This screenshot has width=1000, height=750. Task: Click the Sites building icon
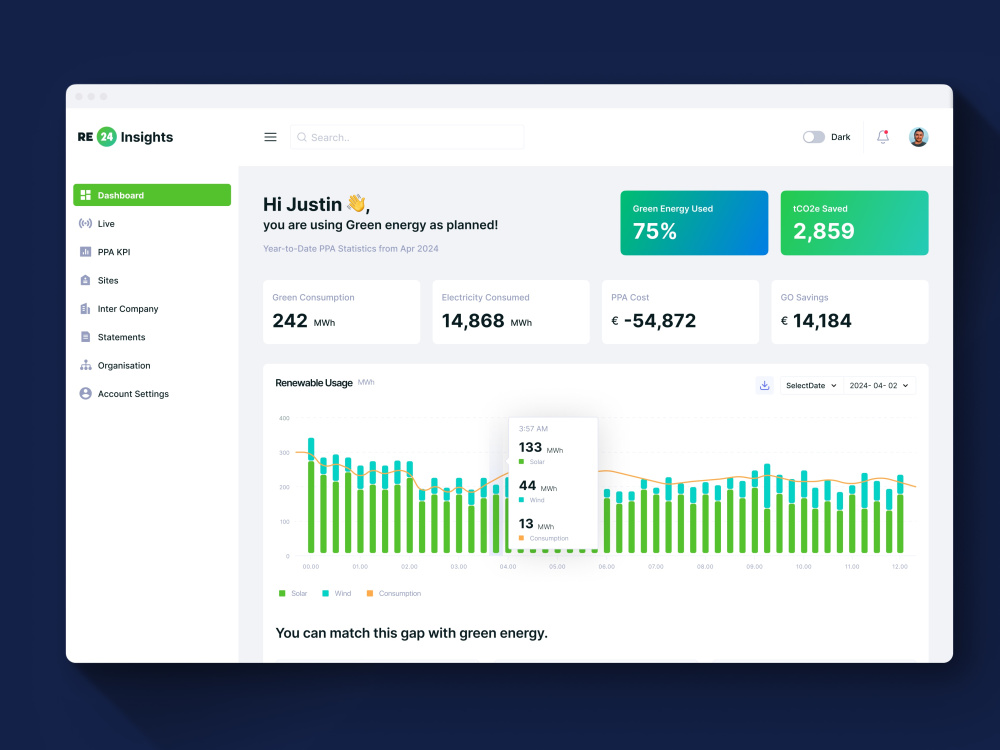(85, 280)
